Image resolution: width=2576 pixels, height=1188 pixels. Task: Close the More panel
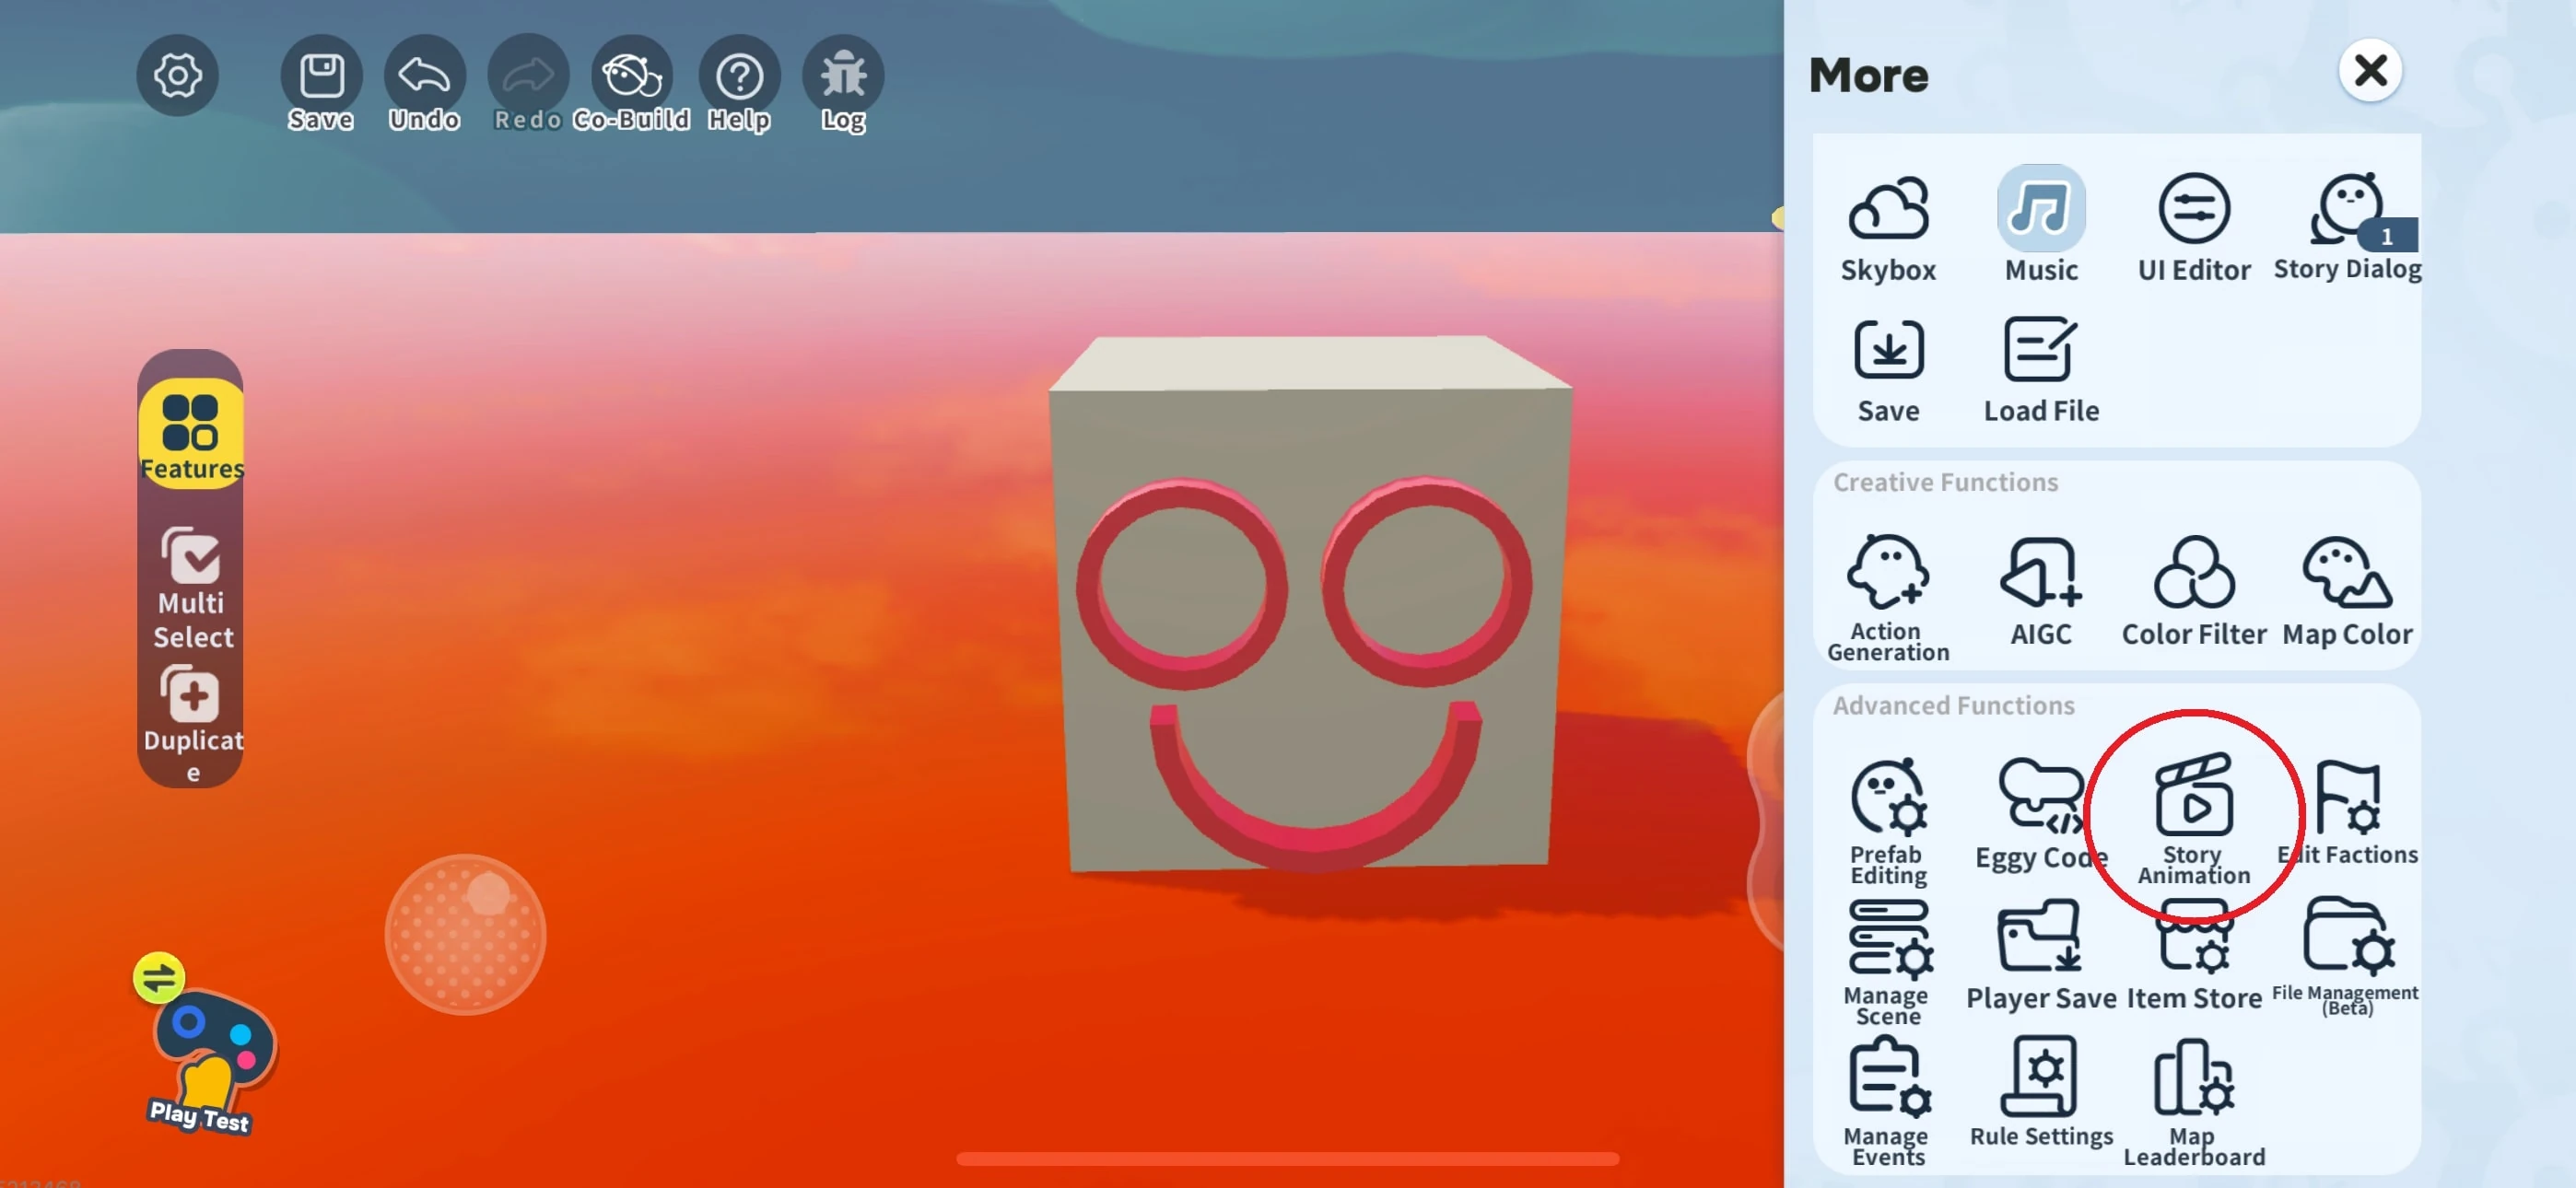click(x=2370, y=71)
